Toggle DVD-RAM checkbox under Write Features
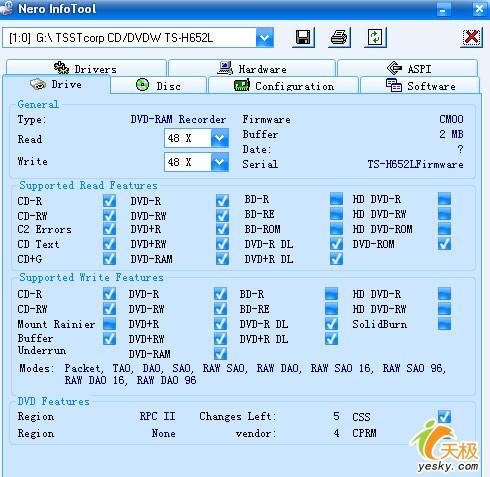Viewport: 490px width, 477px height. click(220, 354)
